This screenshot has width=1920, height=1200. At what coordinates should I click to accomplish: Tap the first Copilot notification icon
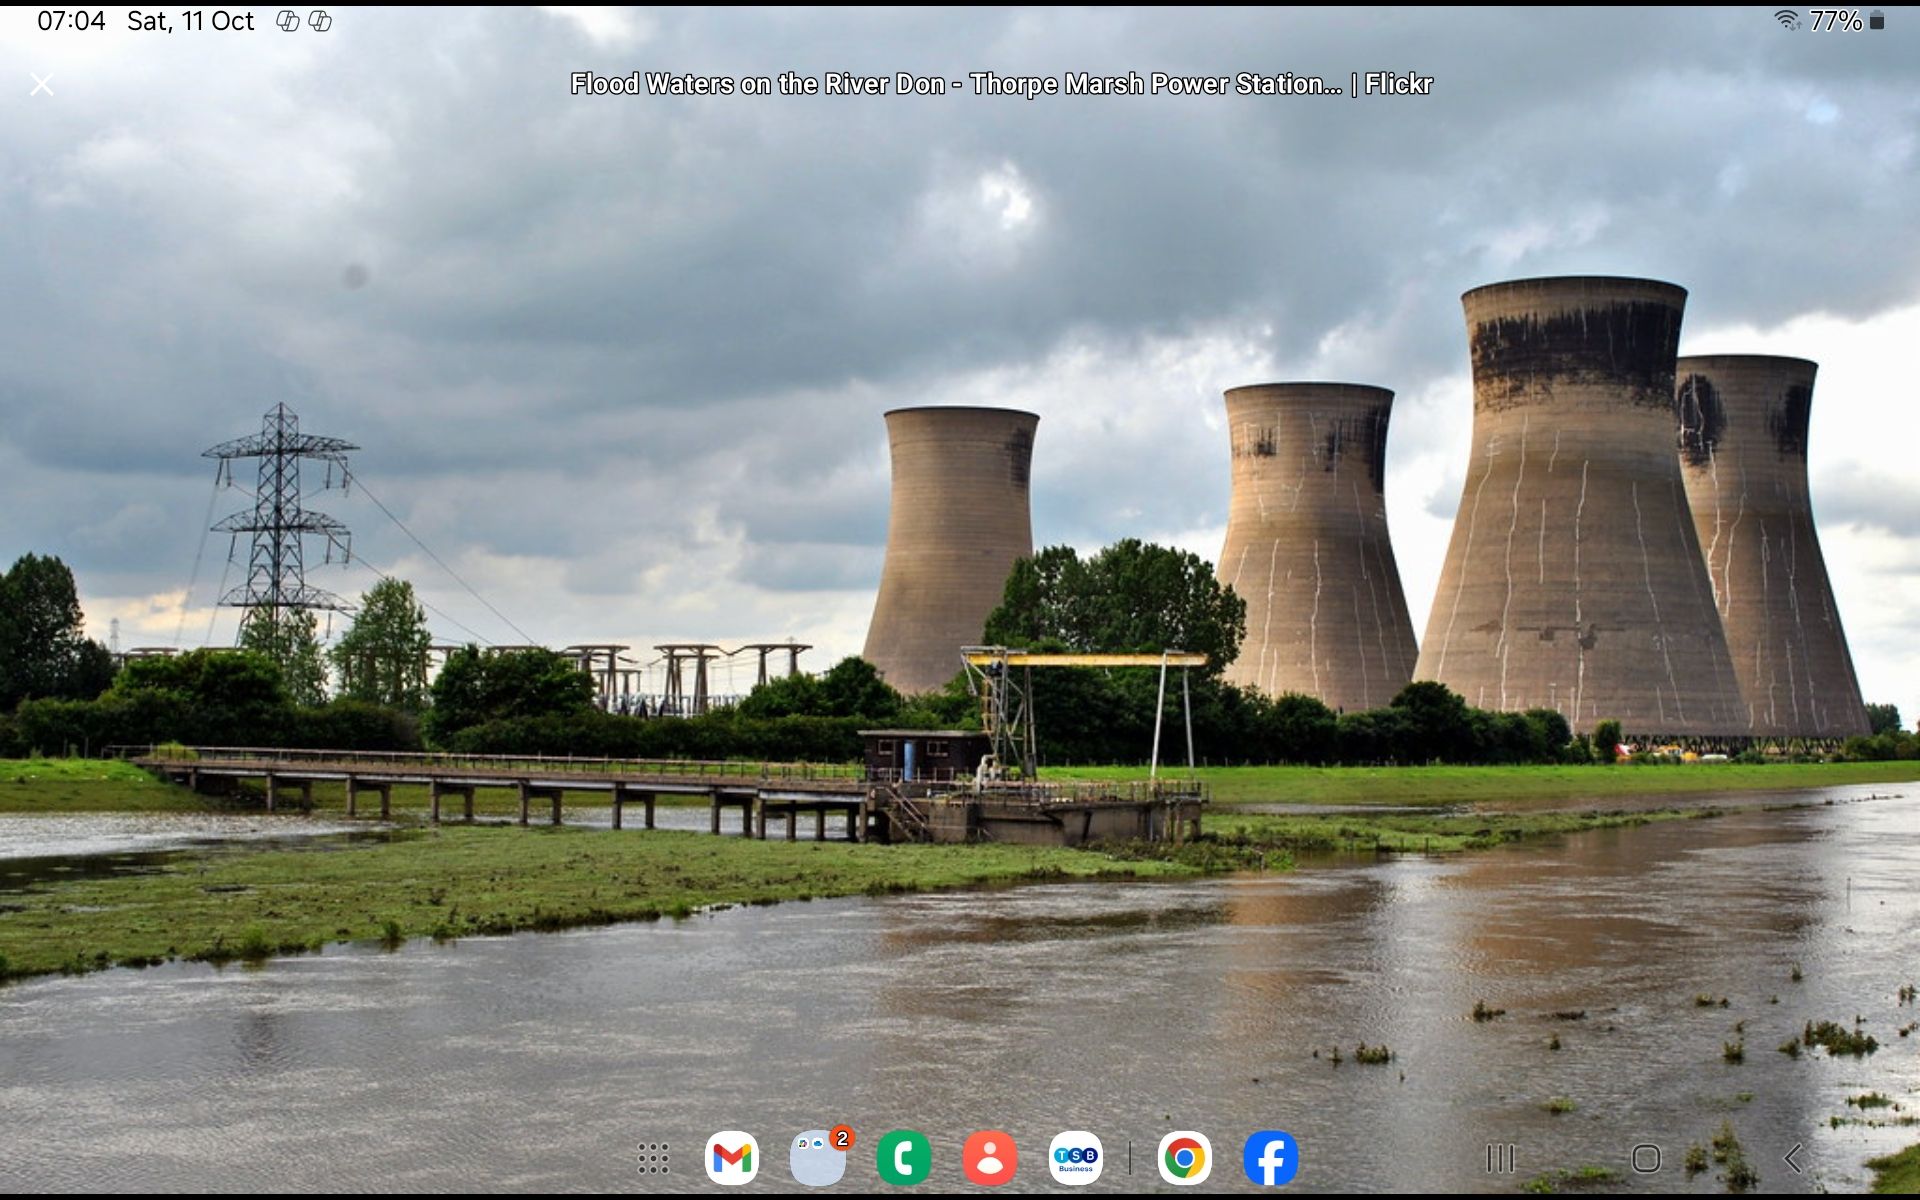(x=287, y=21)
